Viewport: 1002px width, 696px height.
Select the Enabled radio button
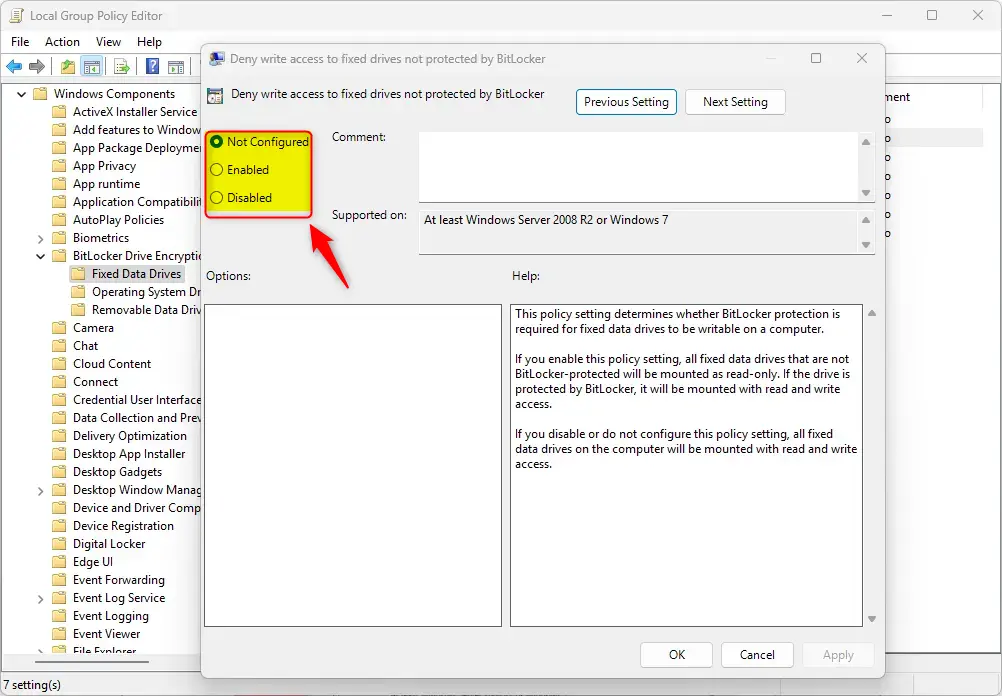click(217, 169)
